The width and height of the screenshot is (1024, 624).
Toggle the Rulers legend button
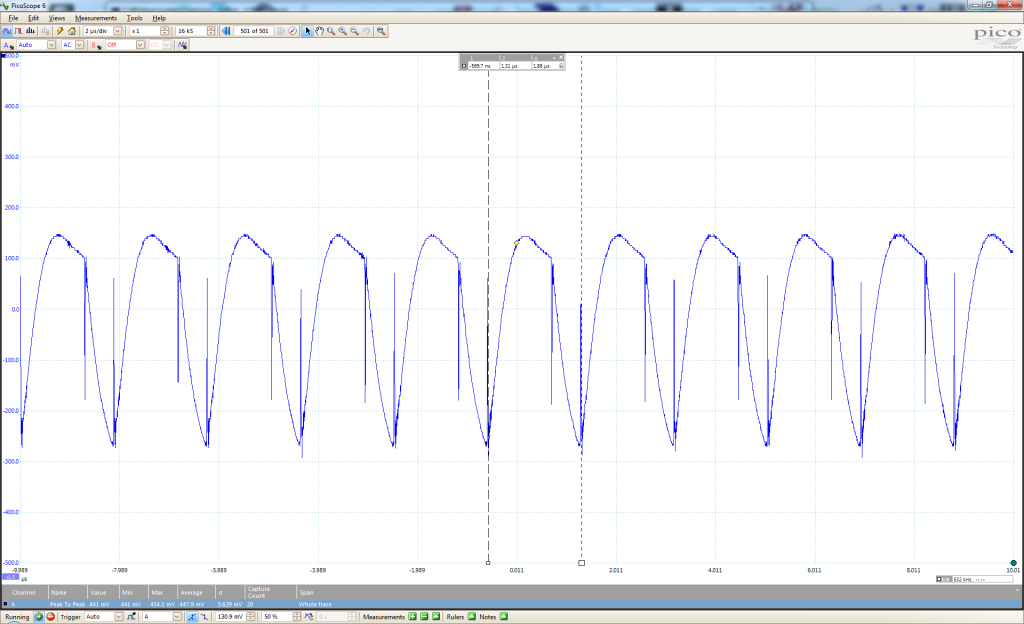(x=472, y=617)
